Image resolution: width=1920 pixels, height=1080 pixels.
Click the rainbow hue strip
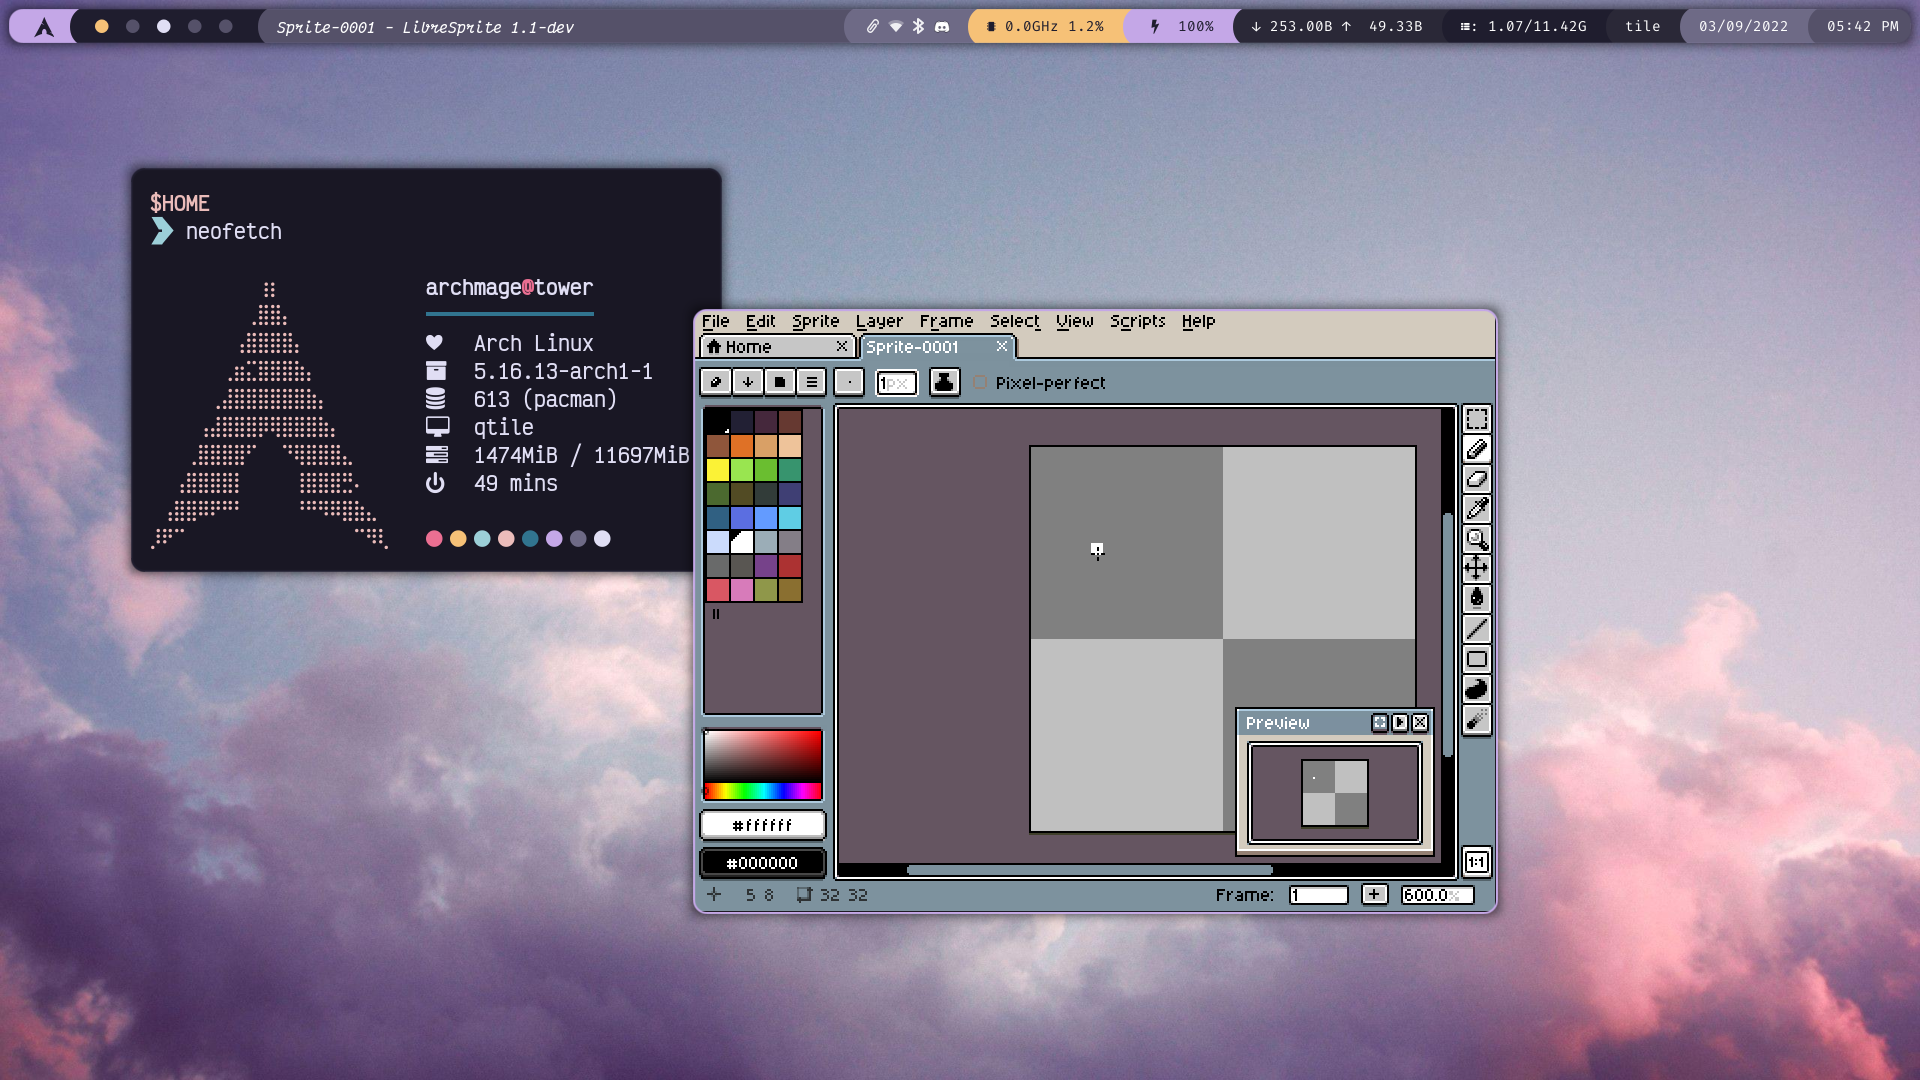coord(762,792)
